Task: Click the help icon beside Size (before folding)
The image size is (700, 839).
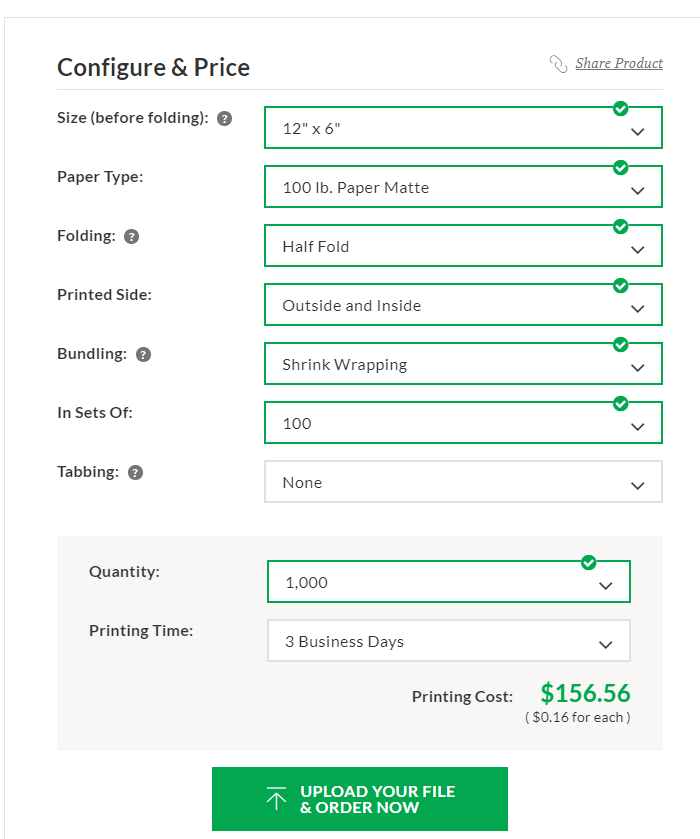Action: coord(225,119)
